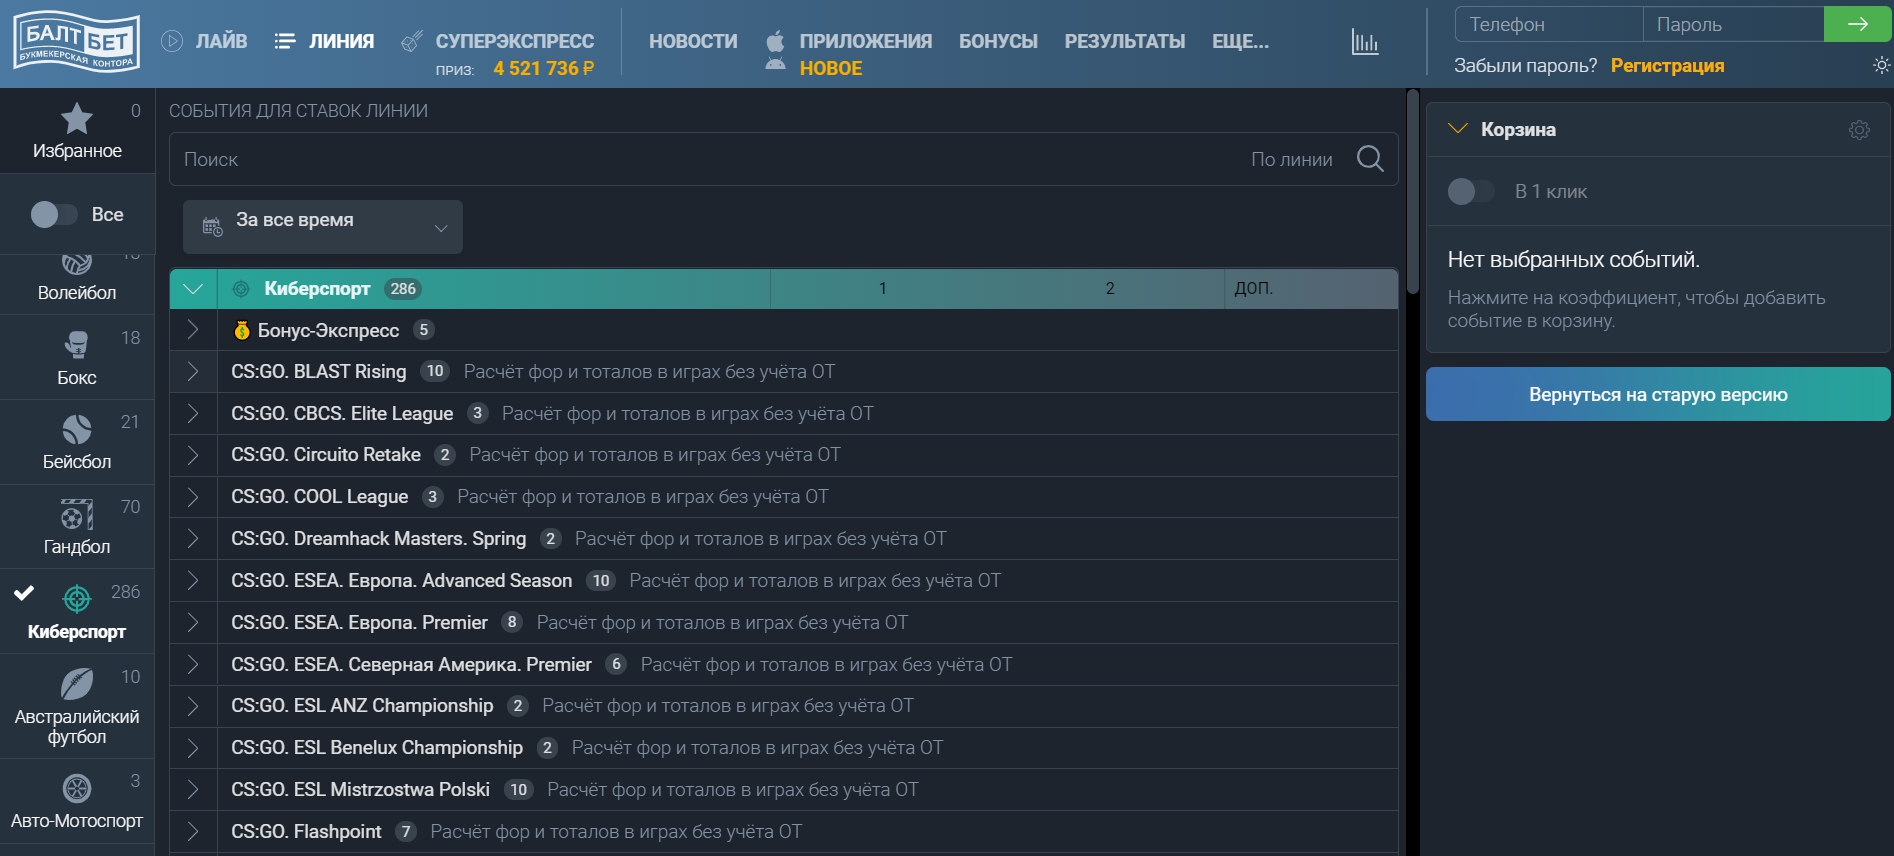1894x856 pixels.
Task: Collapse the Киберспорт section header
Action: pos(193,289)
